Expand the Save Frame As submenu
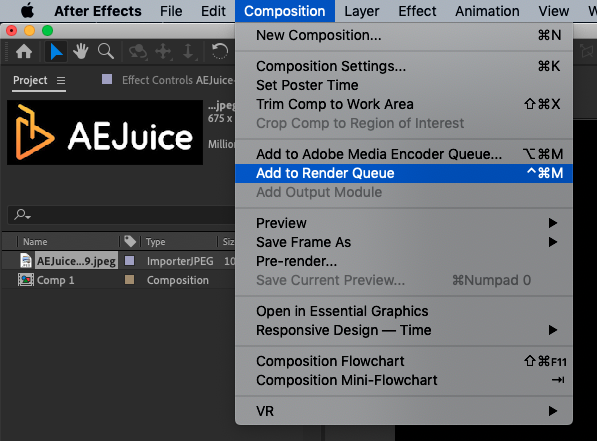This screenshot has width=597, height=441. point(404,242)
